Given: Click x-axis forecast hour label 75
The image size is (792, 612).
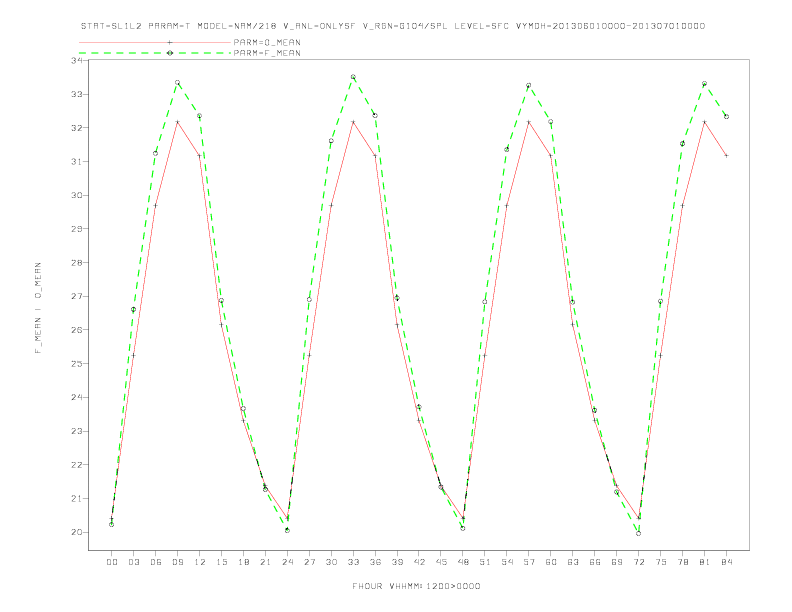Looking at the screenshot, I should [x=661, y=562].
